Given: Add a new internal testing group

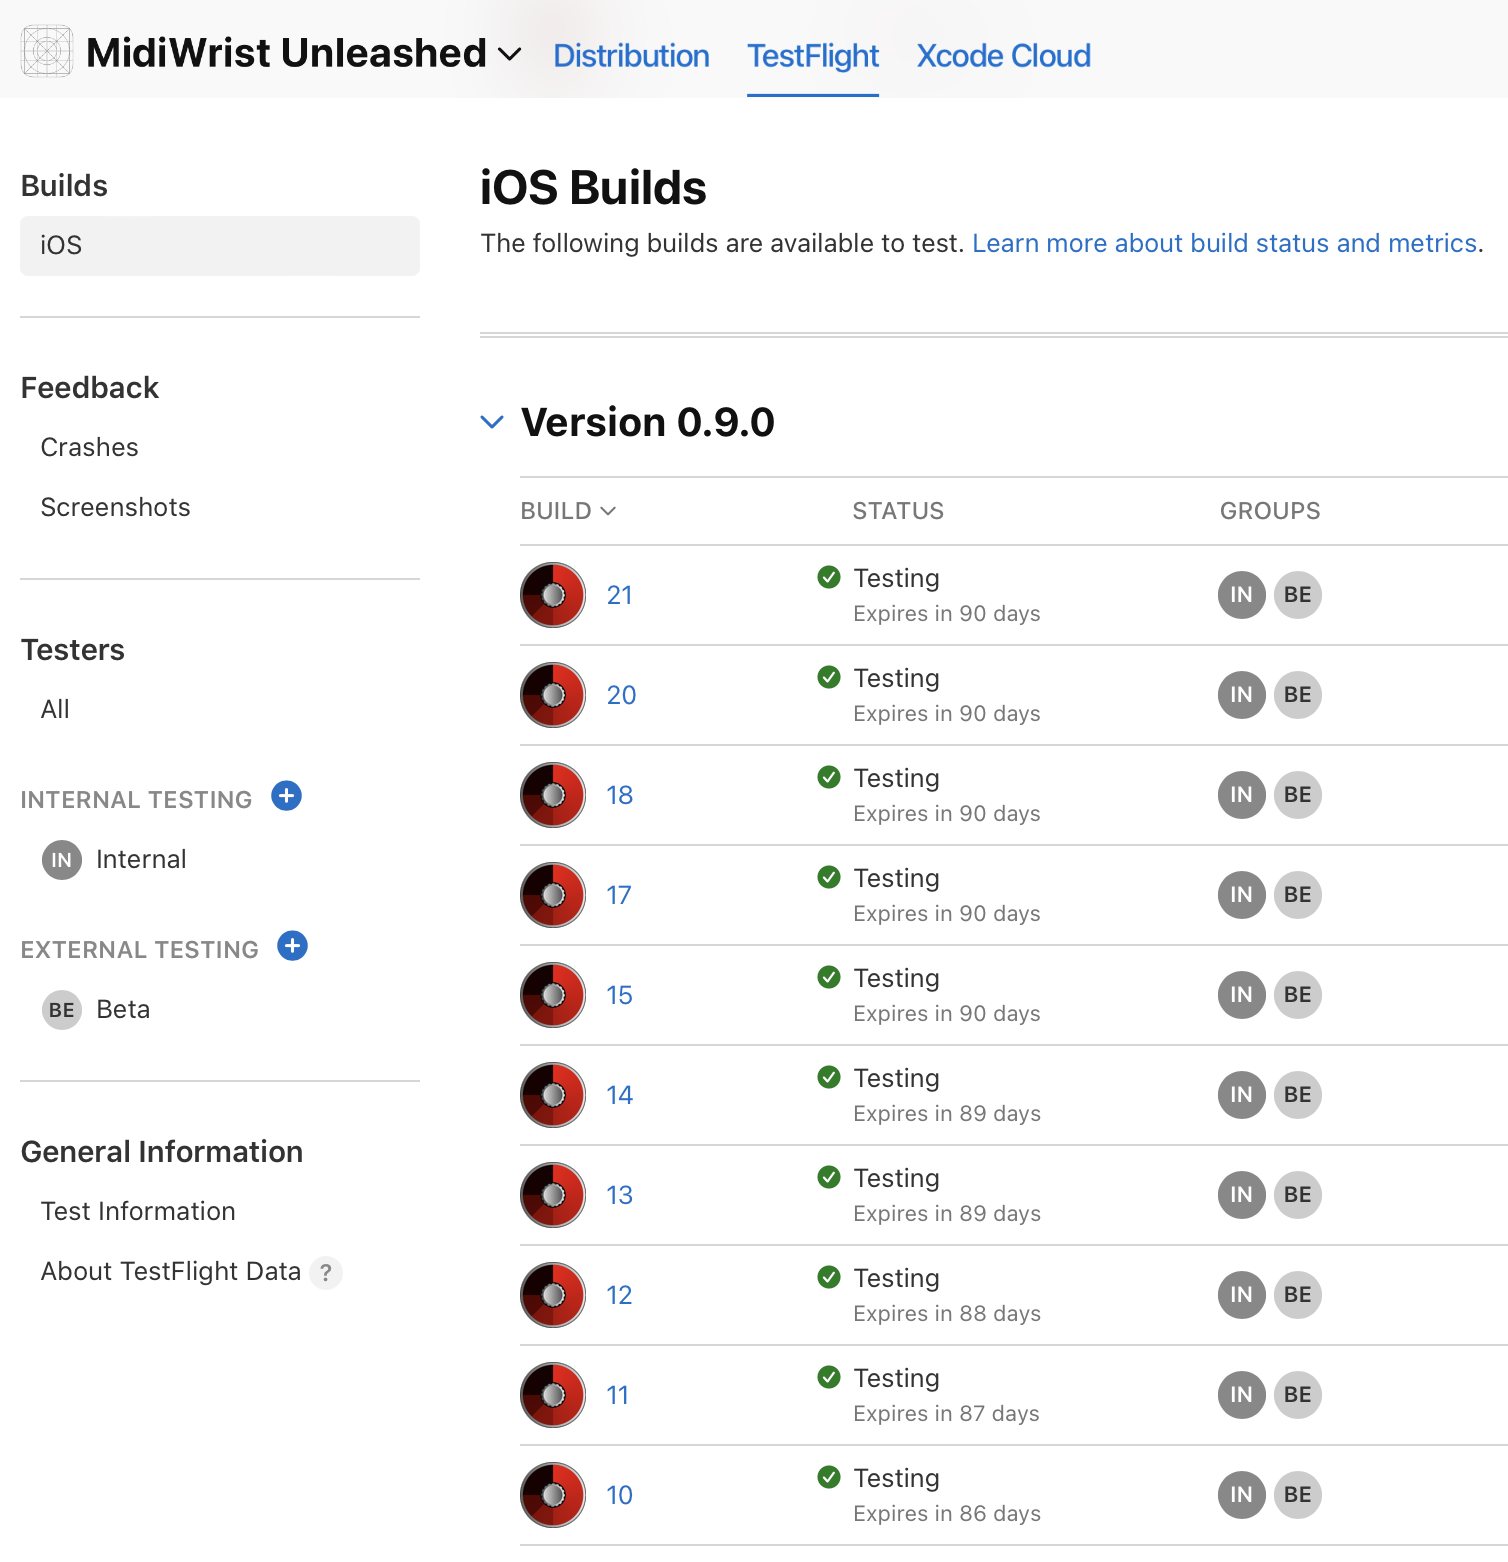Looking at the screenshot, I should (x=287, y=796).
